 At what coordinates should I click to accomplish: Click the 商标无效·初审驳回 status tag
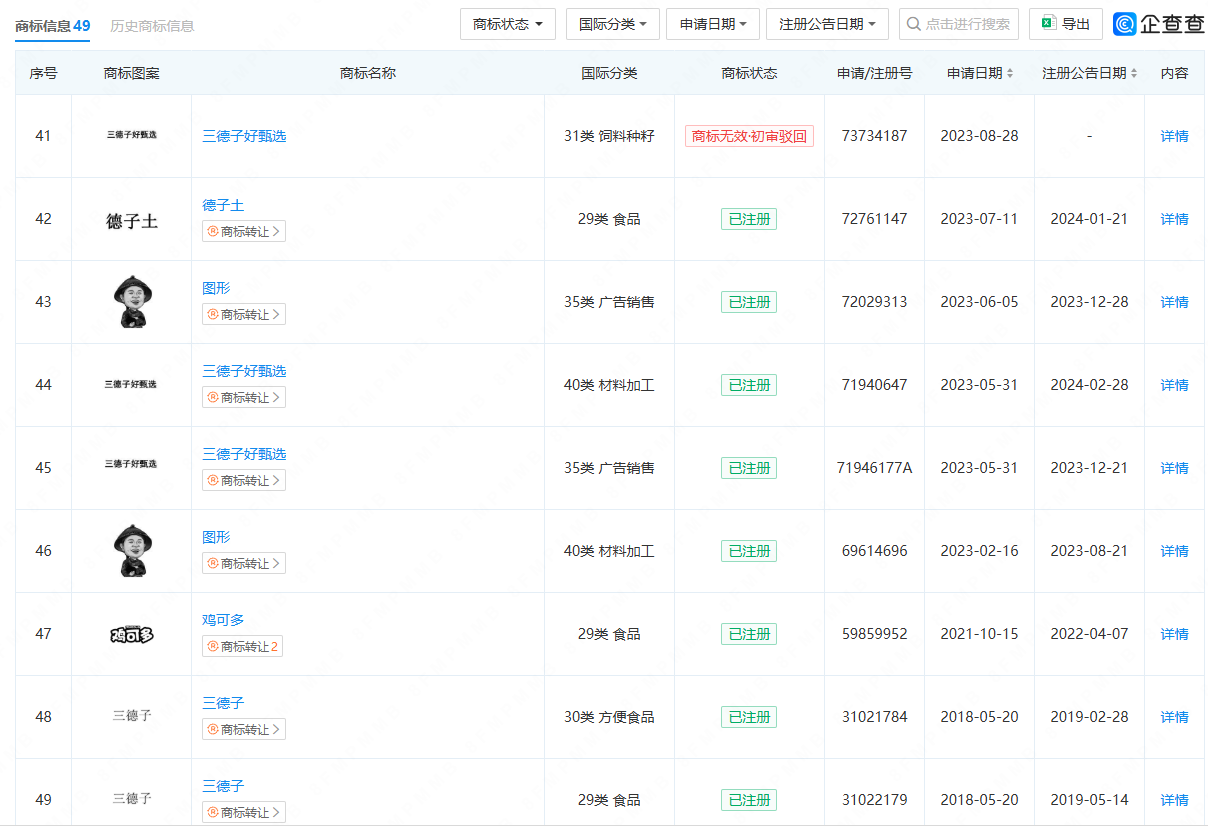pos(749,136)
